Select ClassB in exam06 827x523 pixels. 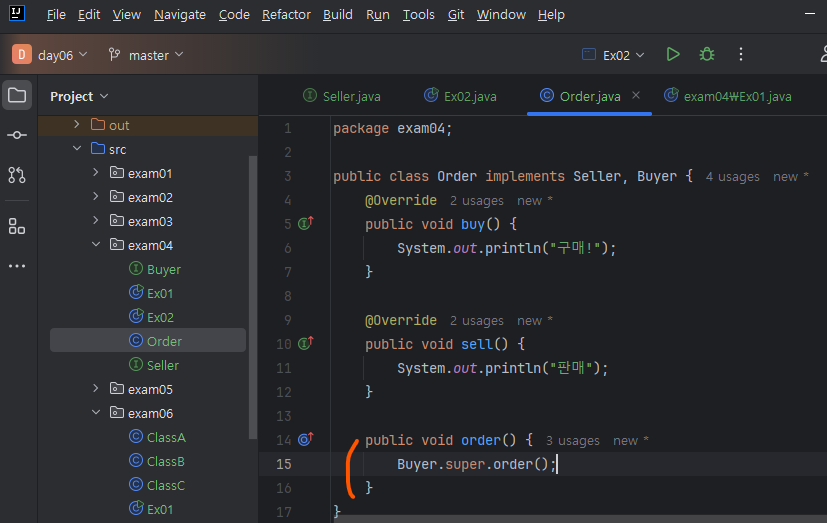click(x=157, y=461)
